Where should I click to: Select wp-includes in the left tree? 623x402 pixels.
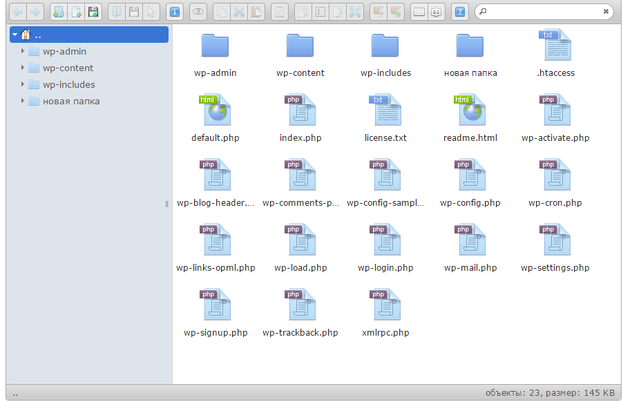69,85
